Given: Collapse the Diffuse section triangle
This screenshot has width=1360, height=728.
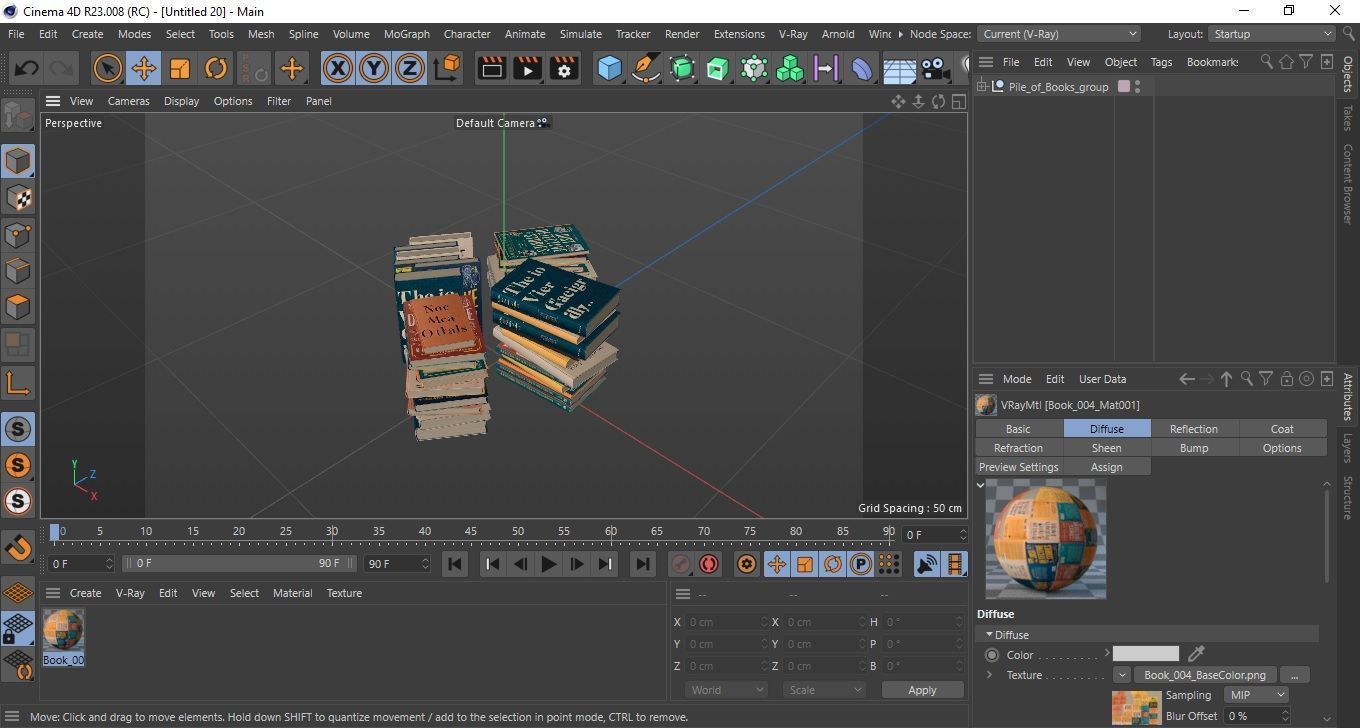Looking at the screenshot, I should 989,634.
